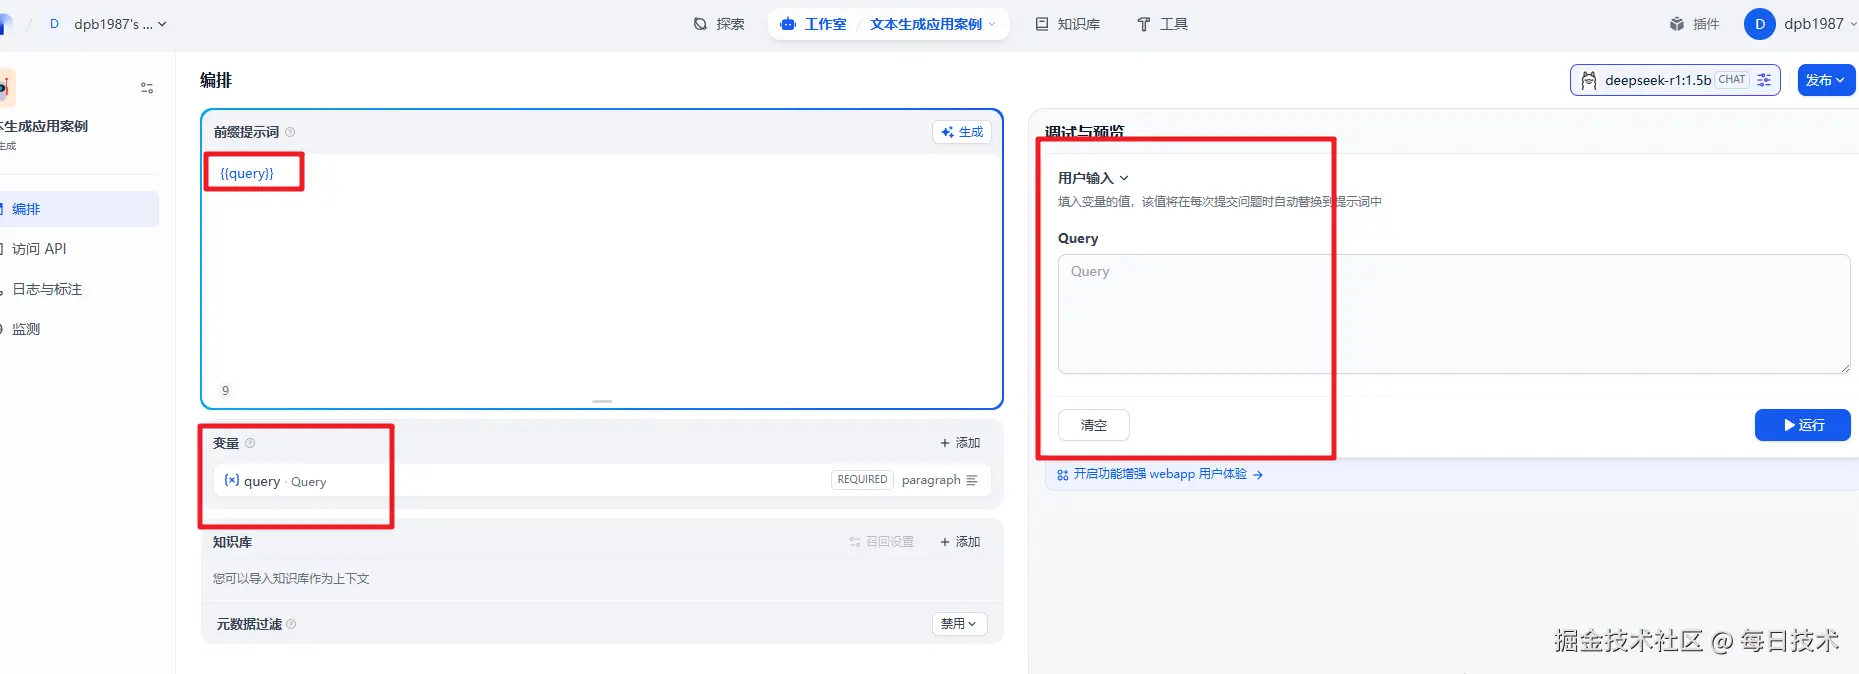The height and width of the screenshot is (674, 1859).
Task: Click the {x} variable icon
Action: [x=232, y=480]
